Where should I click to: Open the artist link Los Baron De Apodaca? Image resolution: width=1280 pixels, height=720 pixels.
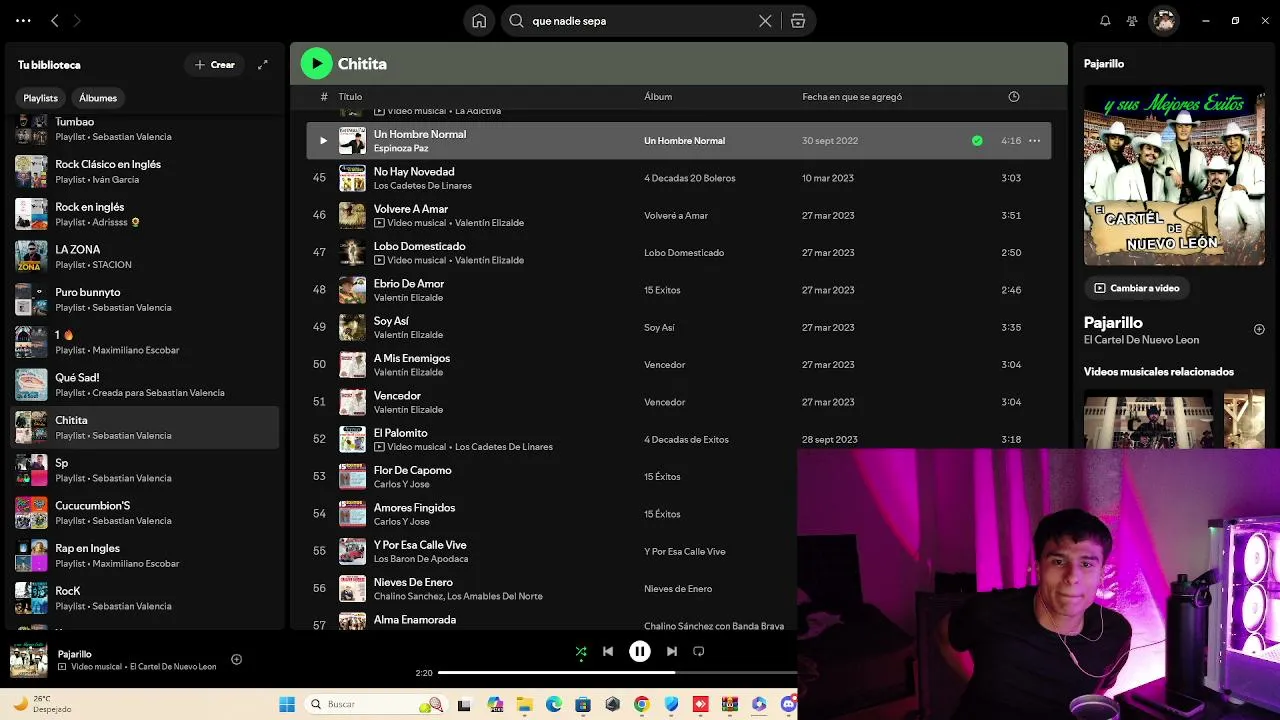click(421, 559)
